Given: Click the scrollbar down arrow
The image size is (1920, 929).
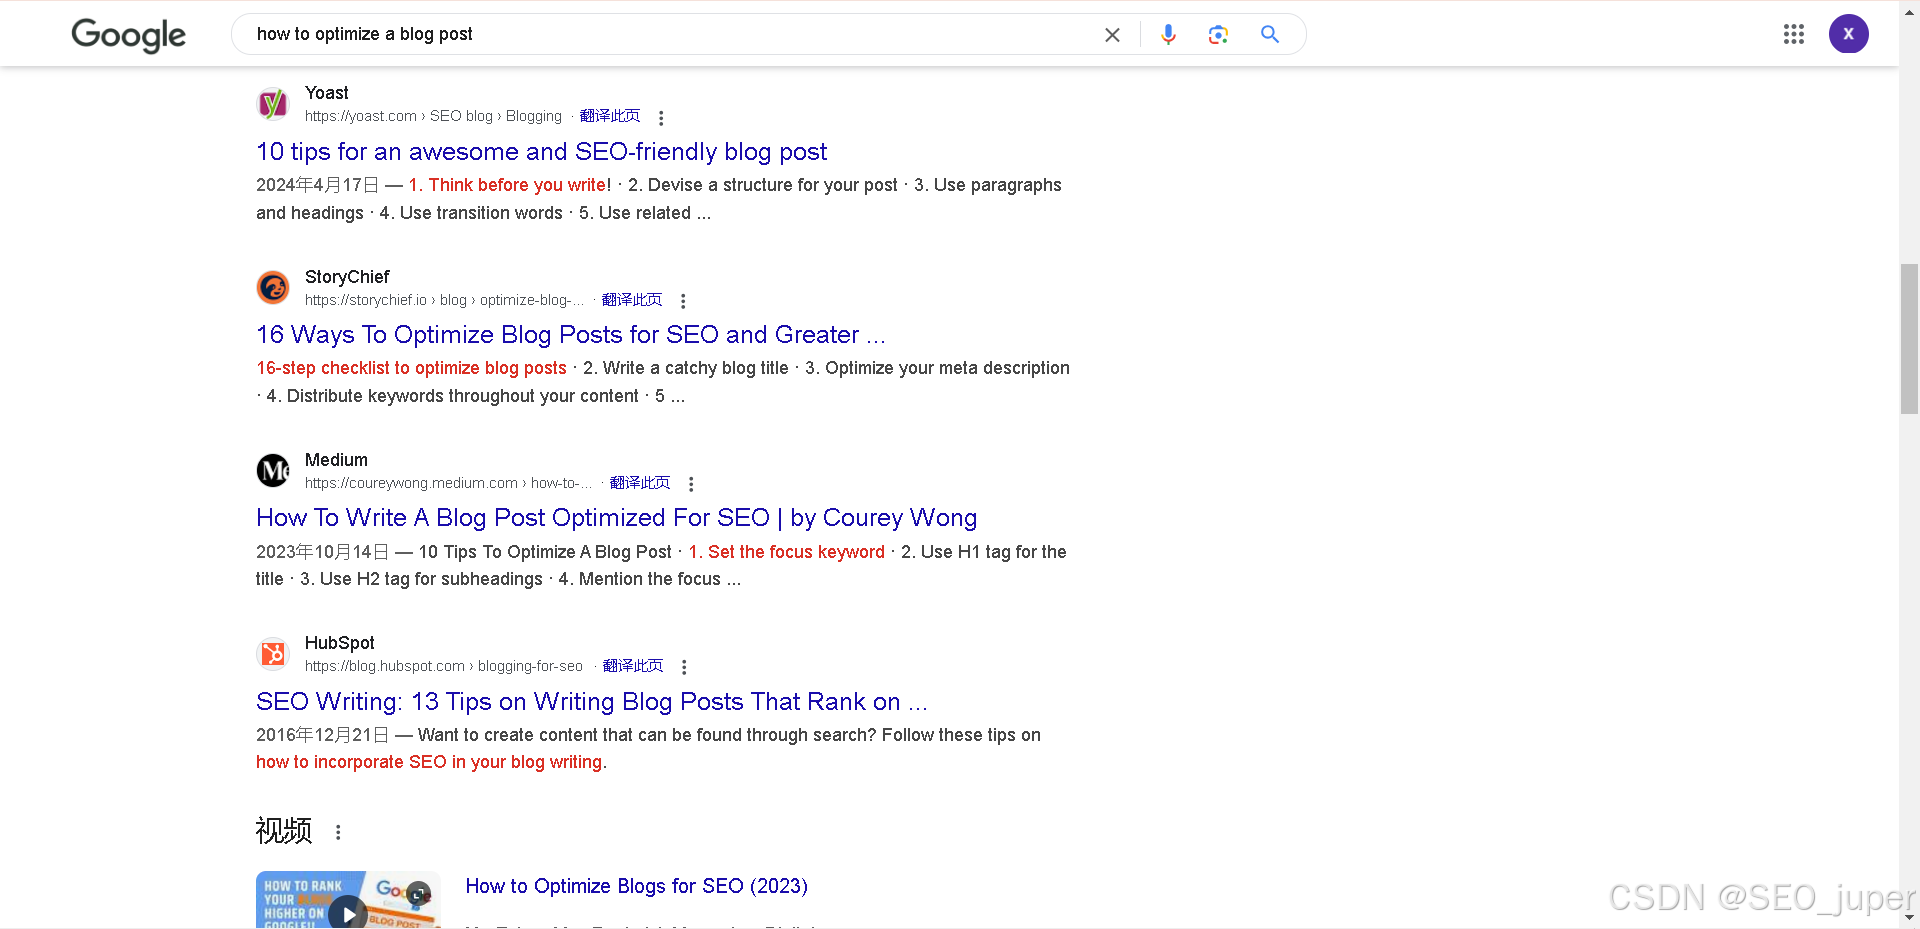Looking at the screenshot, I should tap(1909, 917).
